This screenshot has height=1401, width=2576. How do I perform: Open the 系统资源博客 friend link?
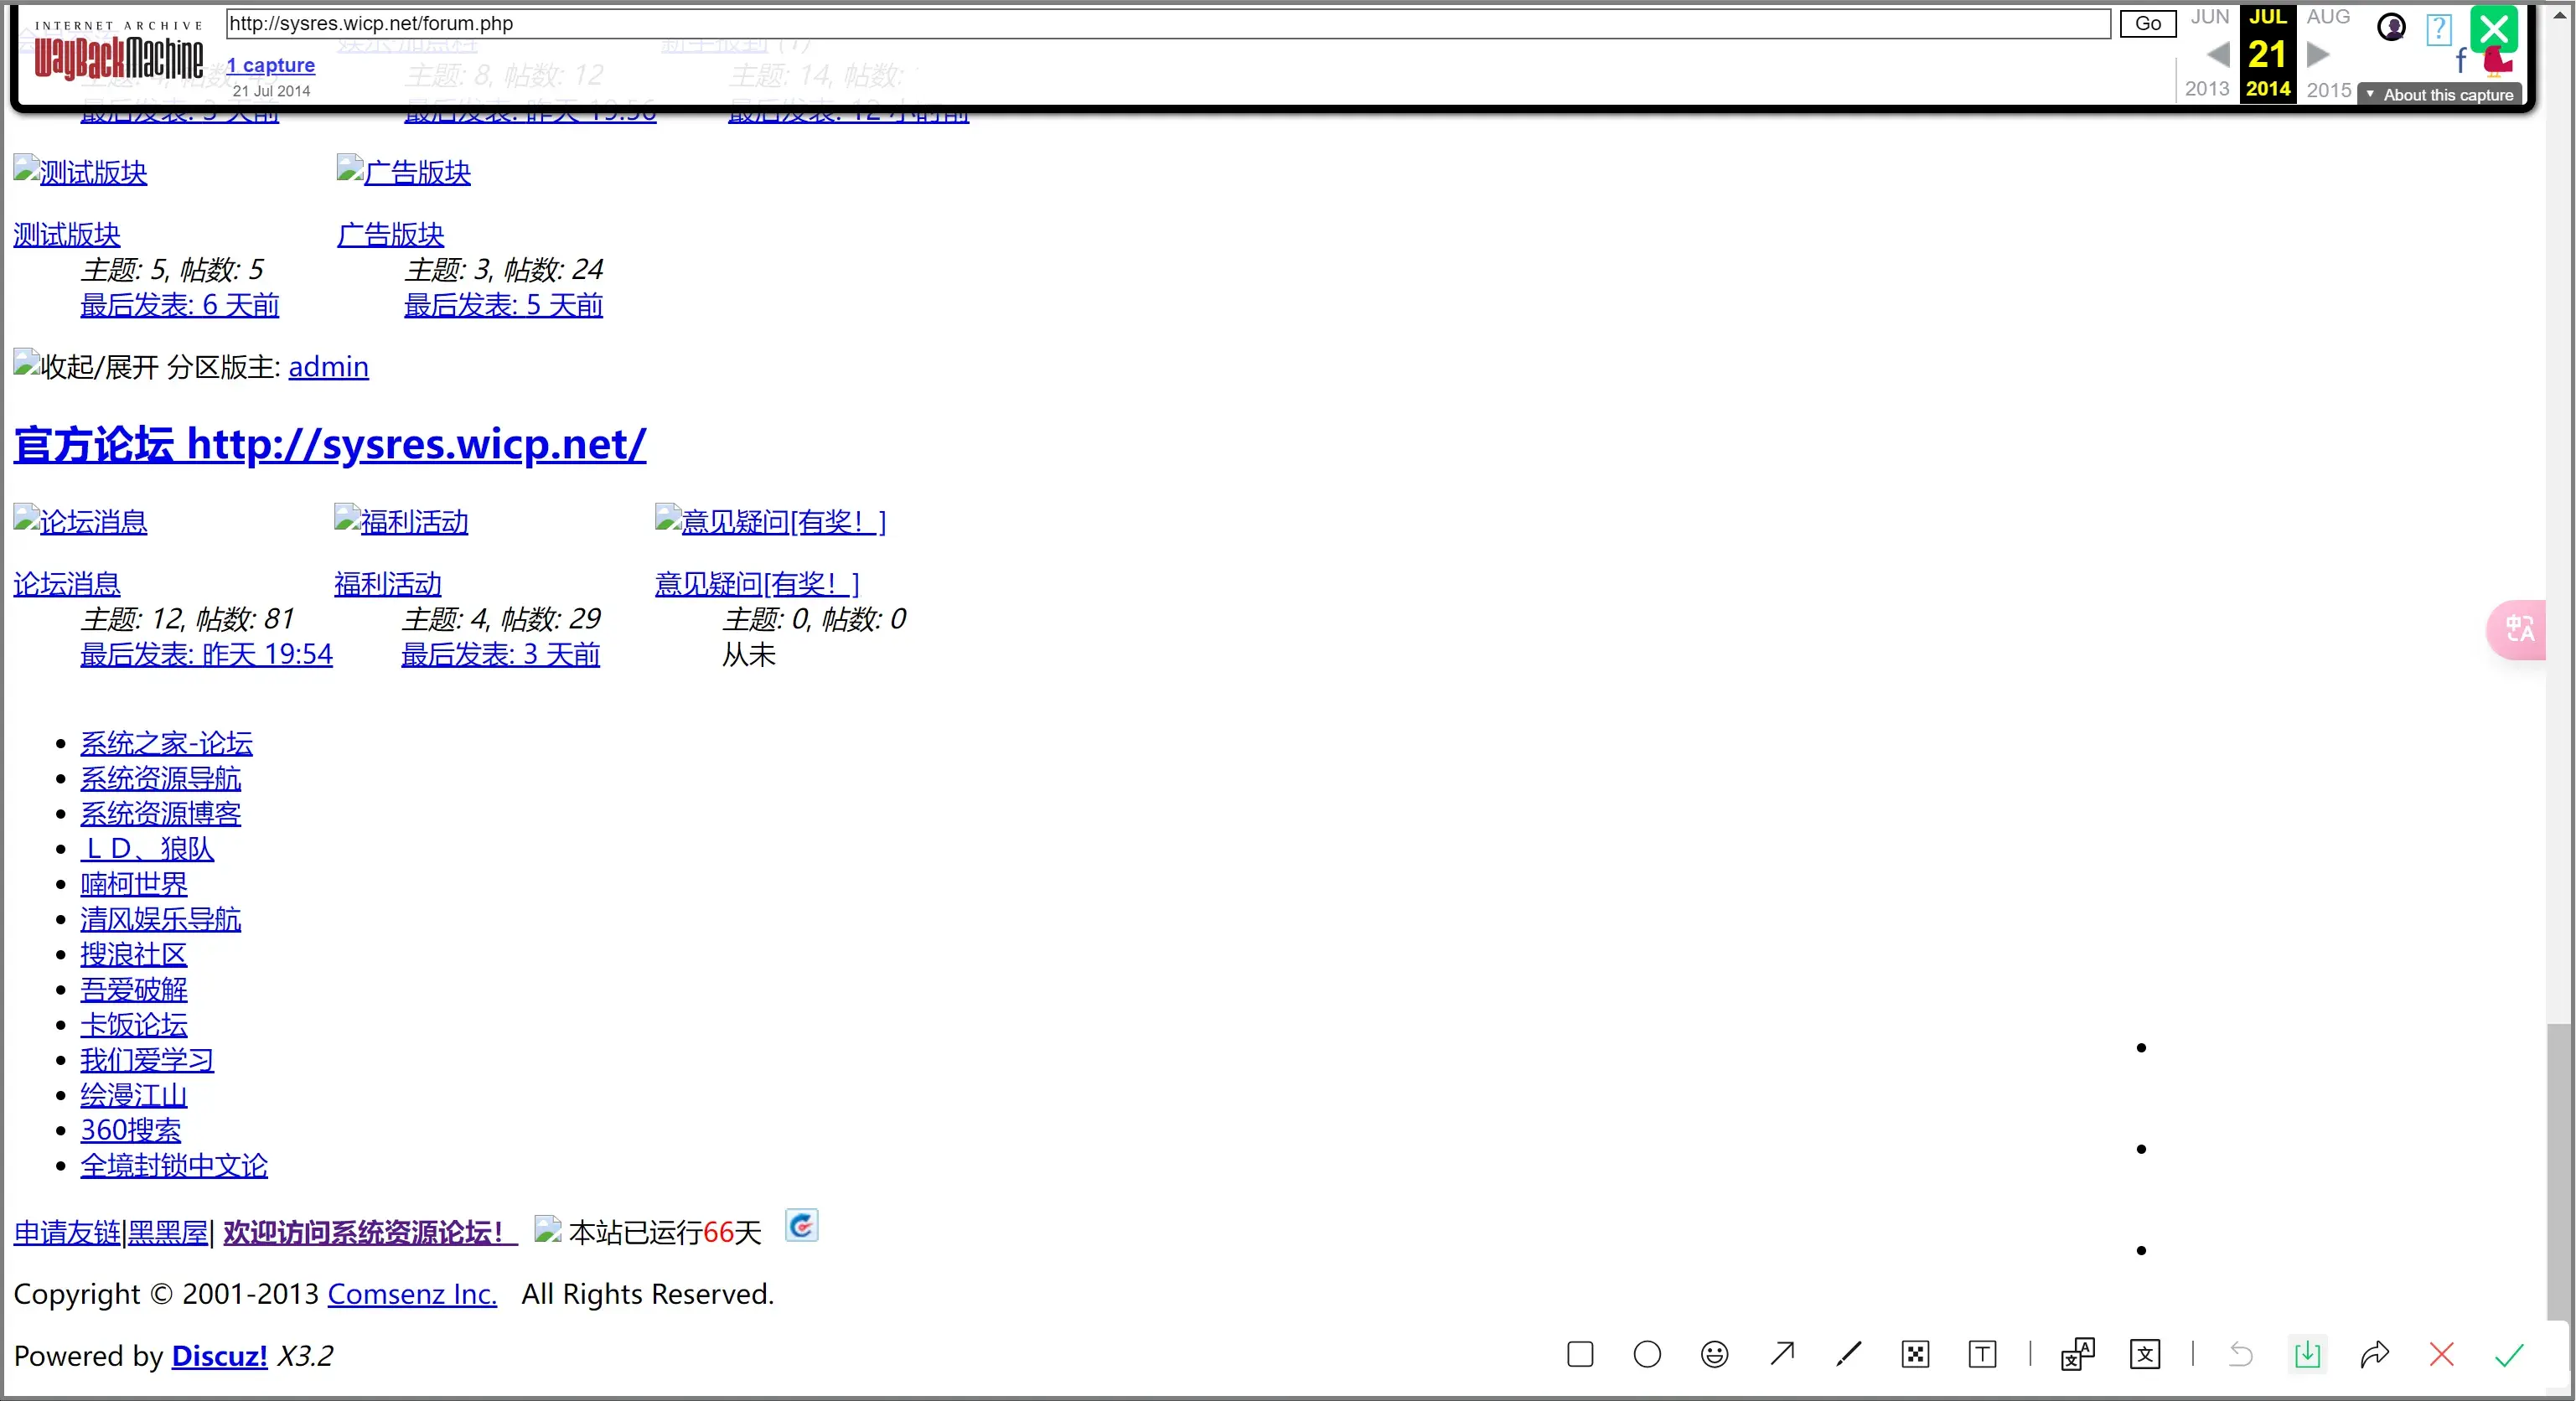point(160,813)
